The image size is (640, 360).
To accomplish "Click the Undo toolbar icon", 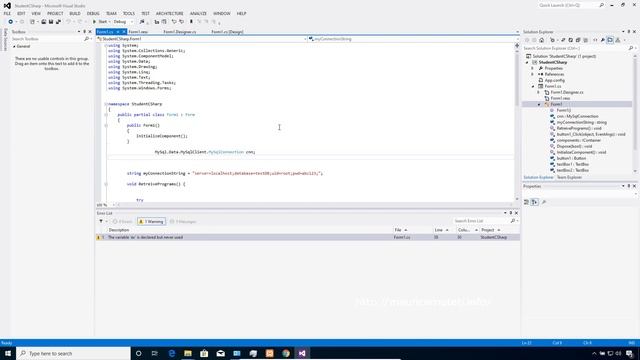I will (x=68, y=22).
